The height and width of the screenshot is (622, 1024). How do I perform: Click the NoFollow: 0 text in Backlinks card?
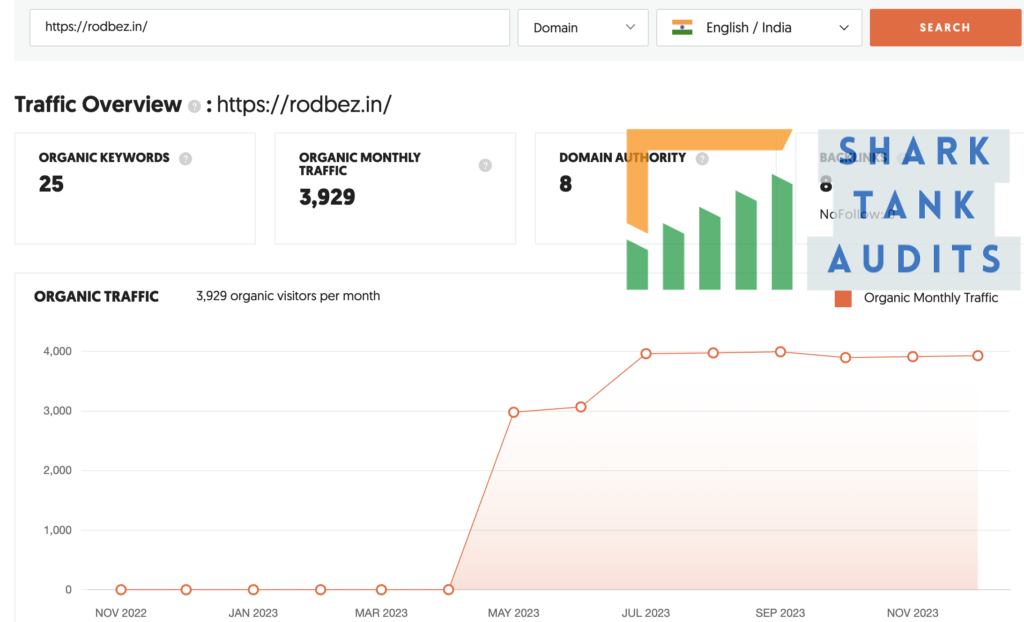tap(855, 214)
